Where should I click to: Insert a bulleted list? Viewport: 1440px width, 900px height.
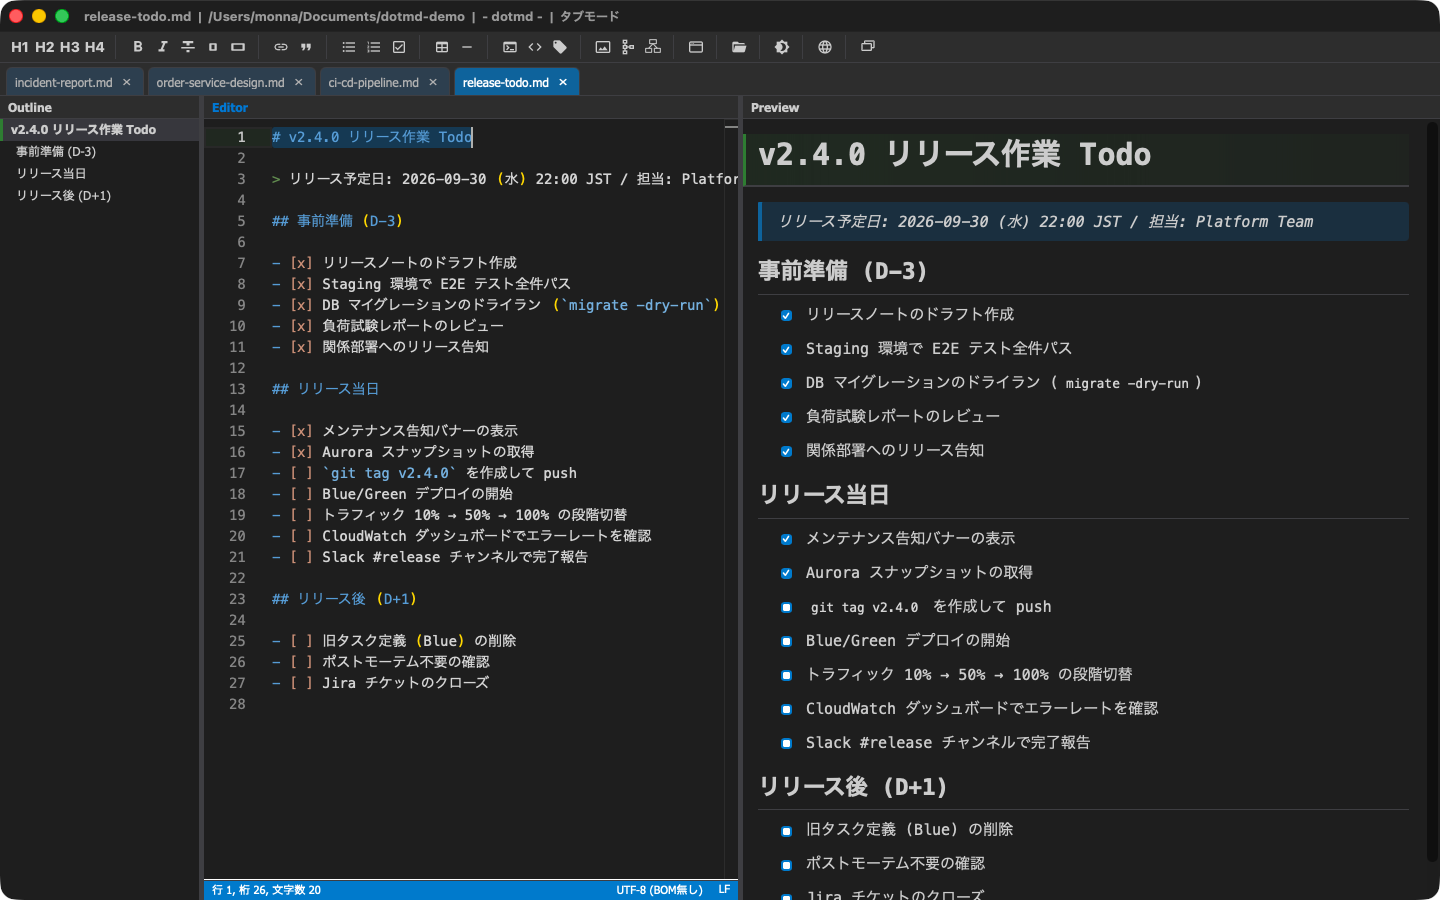pos(349,47)
